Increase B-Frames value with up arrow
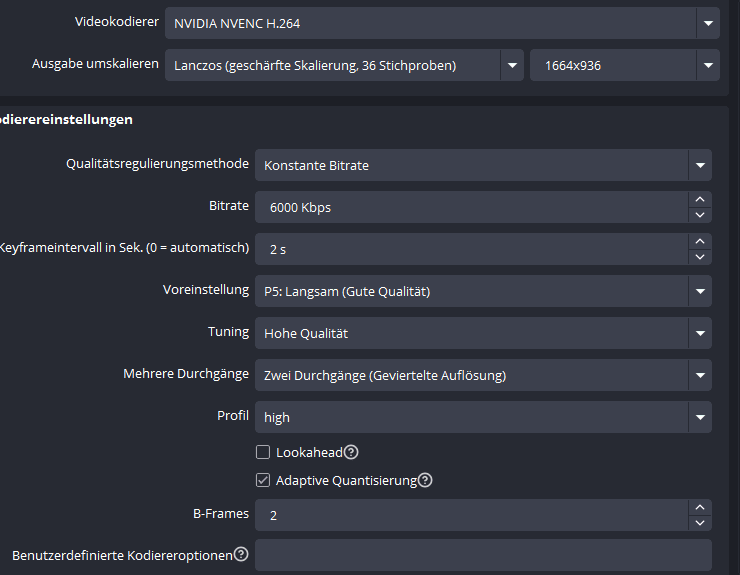Screen dimensions: 740x575 click(x=700, y=508)
